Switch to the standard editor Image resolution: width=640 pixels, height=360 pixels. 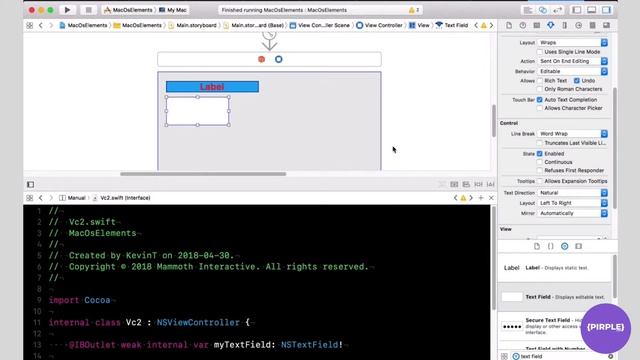[x=528, y=10]
